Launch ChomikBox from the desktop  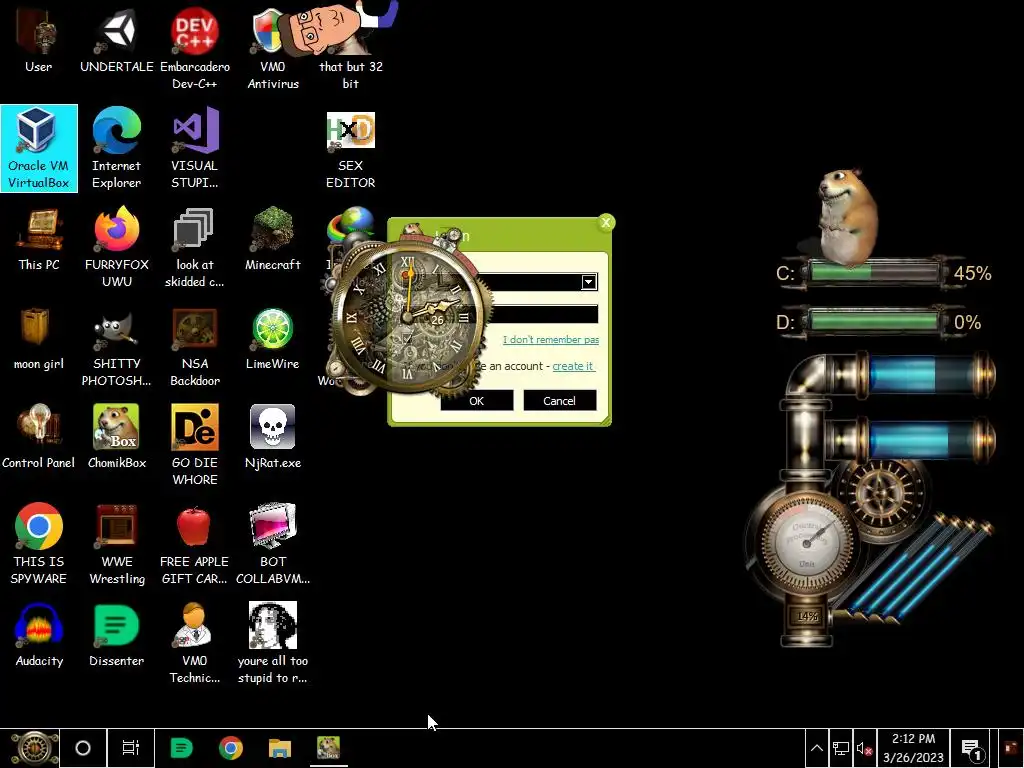coord(116,436)
